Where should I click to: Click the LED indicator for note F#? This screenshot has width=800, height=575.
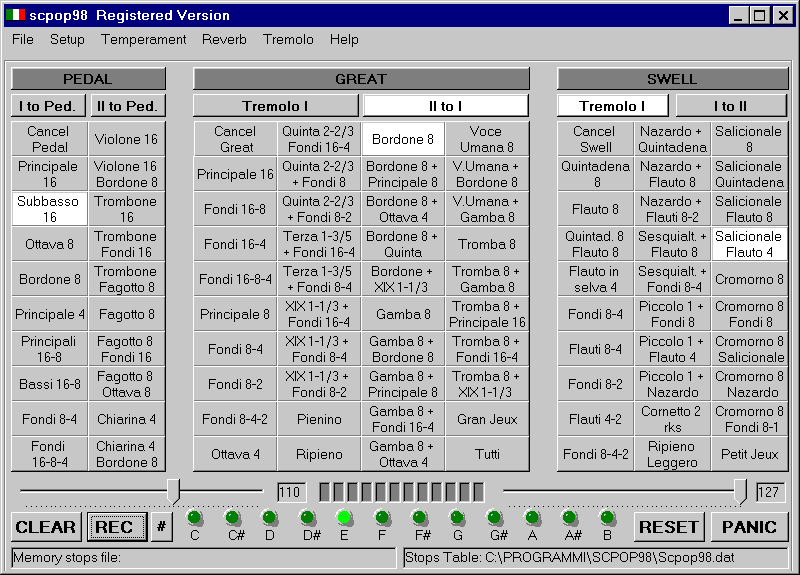[x=420, y=517]
